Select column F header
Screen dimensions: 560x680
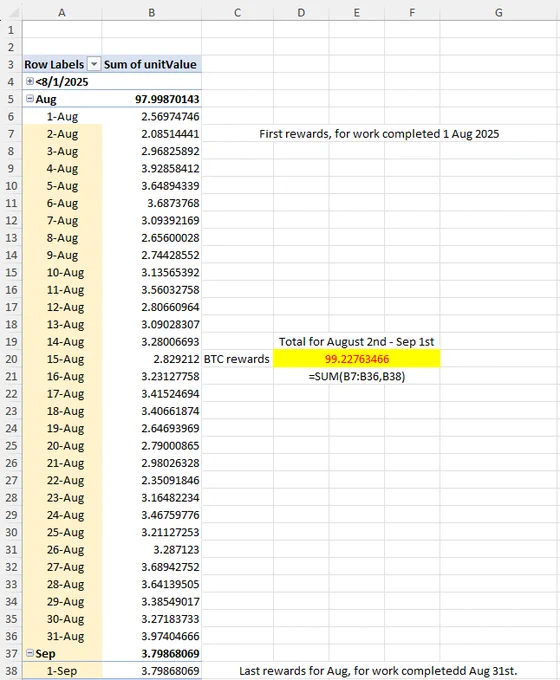click(412, 13)
